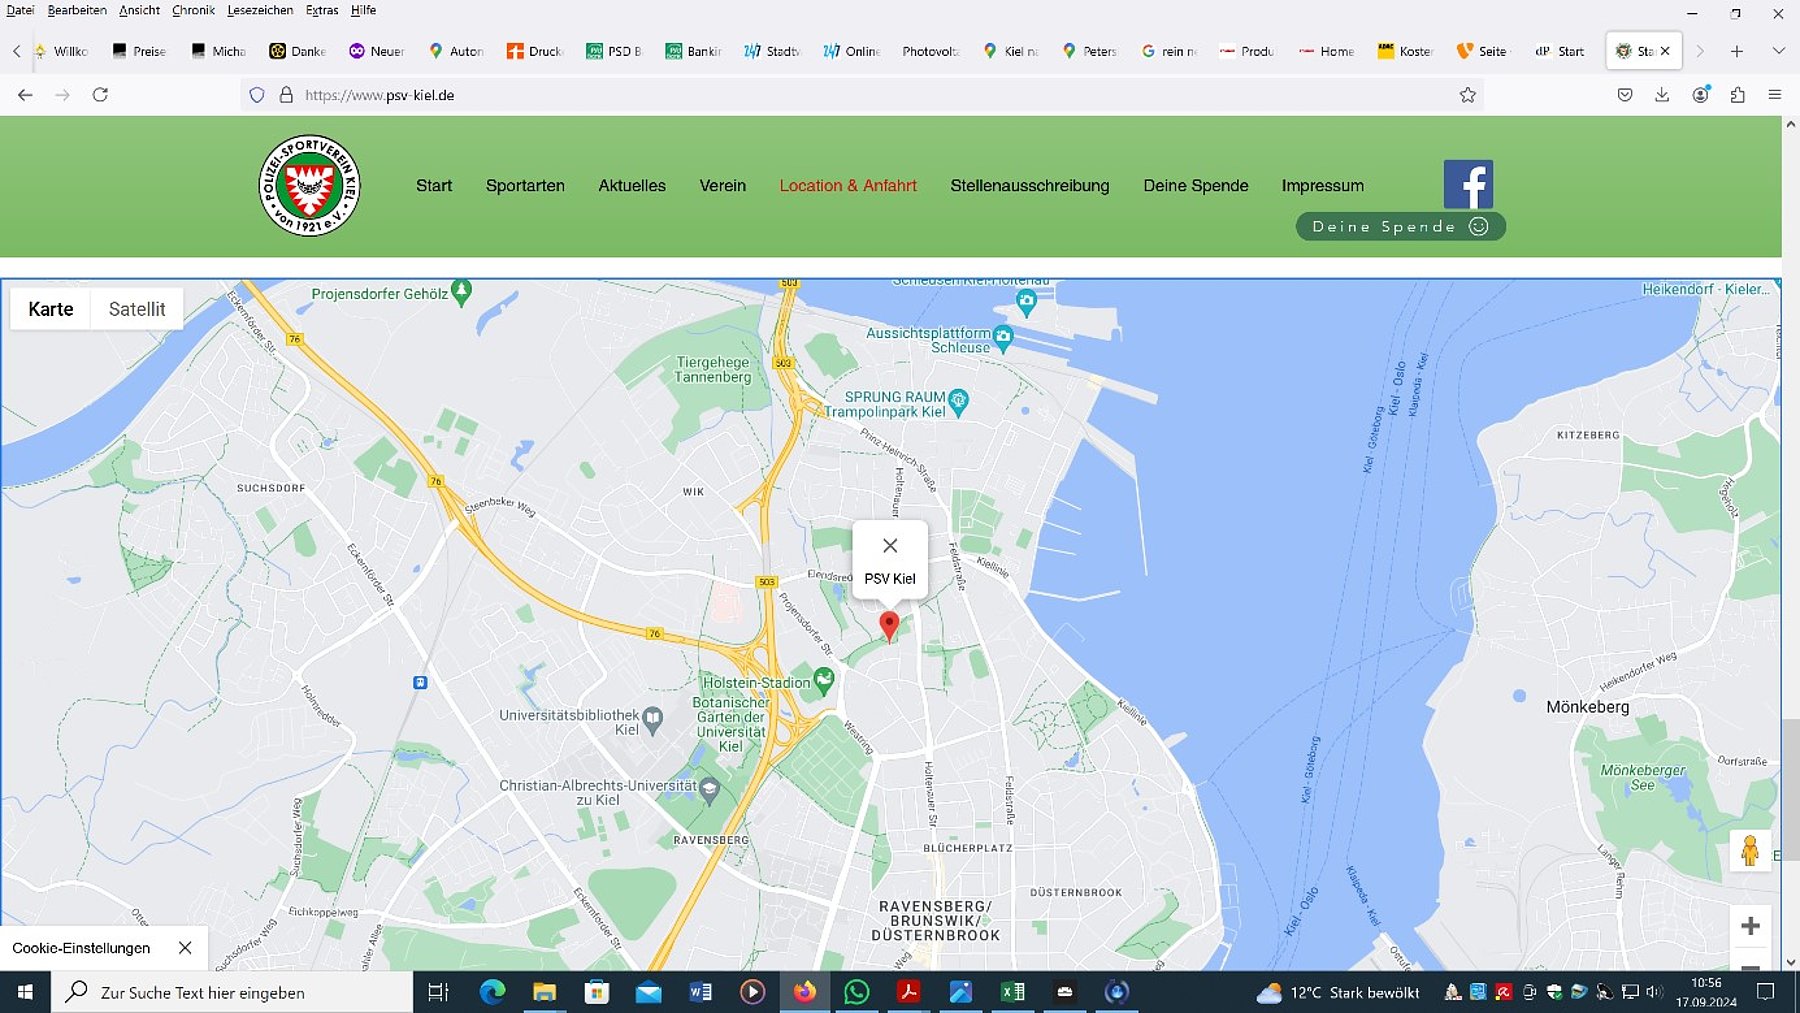Select the Karte map view
Screen dimensions: 1800x1013
point(51,309)
